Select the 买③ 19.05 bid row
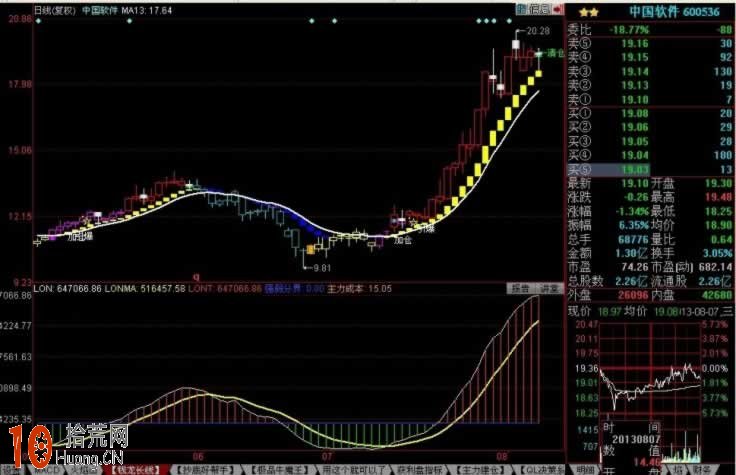Image resolution: width=736 pixels, height=475 pixels. pyautogui.click(x=650, y=141)
